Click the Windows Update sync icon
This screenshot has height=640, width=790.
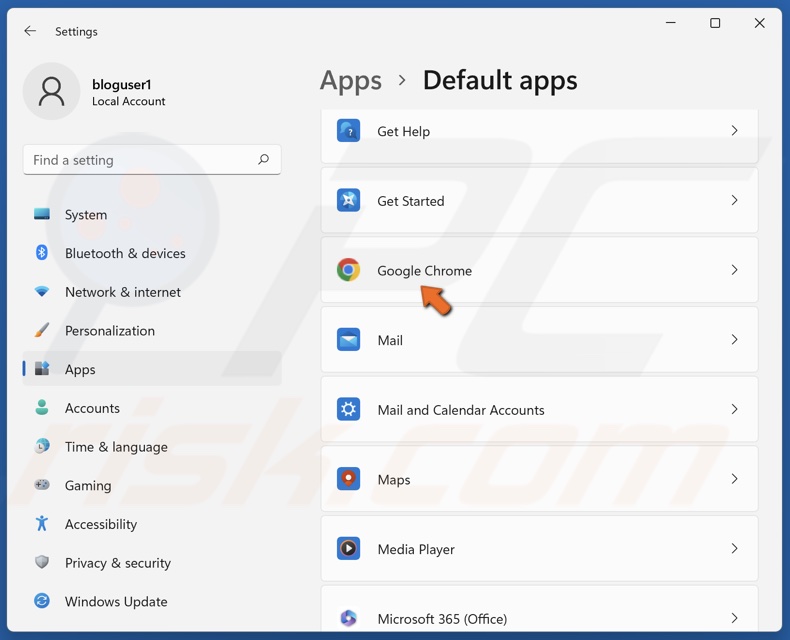pyautogui.click(x=42, y=601)
